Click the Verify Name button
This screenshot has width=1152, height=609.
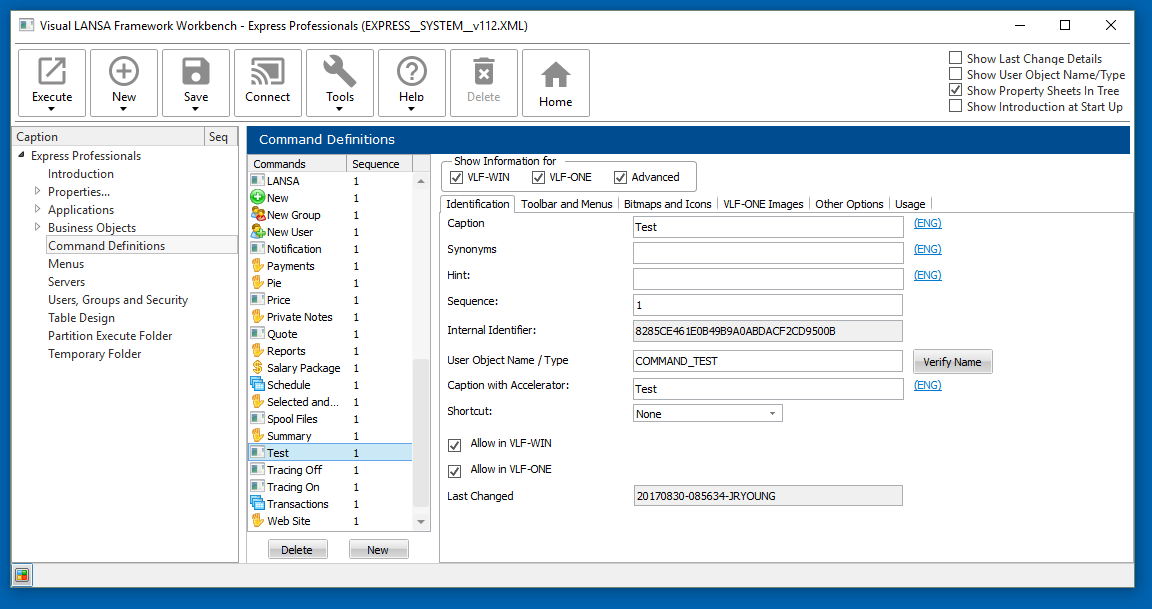952,361
